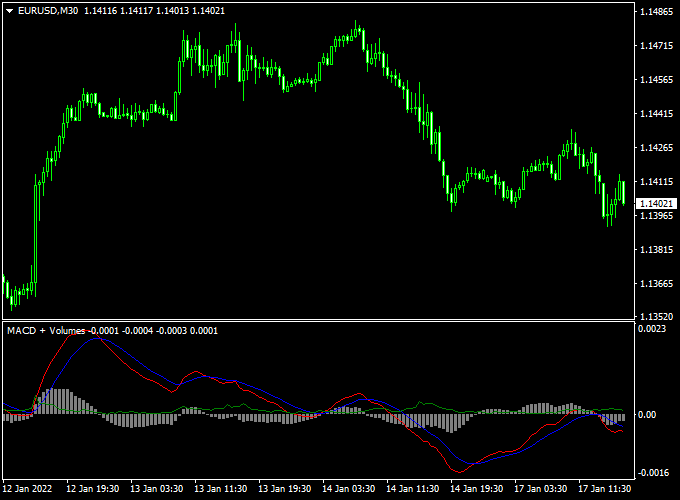
Task: Click price scale label 1.13815
Action: [657, 250]
